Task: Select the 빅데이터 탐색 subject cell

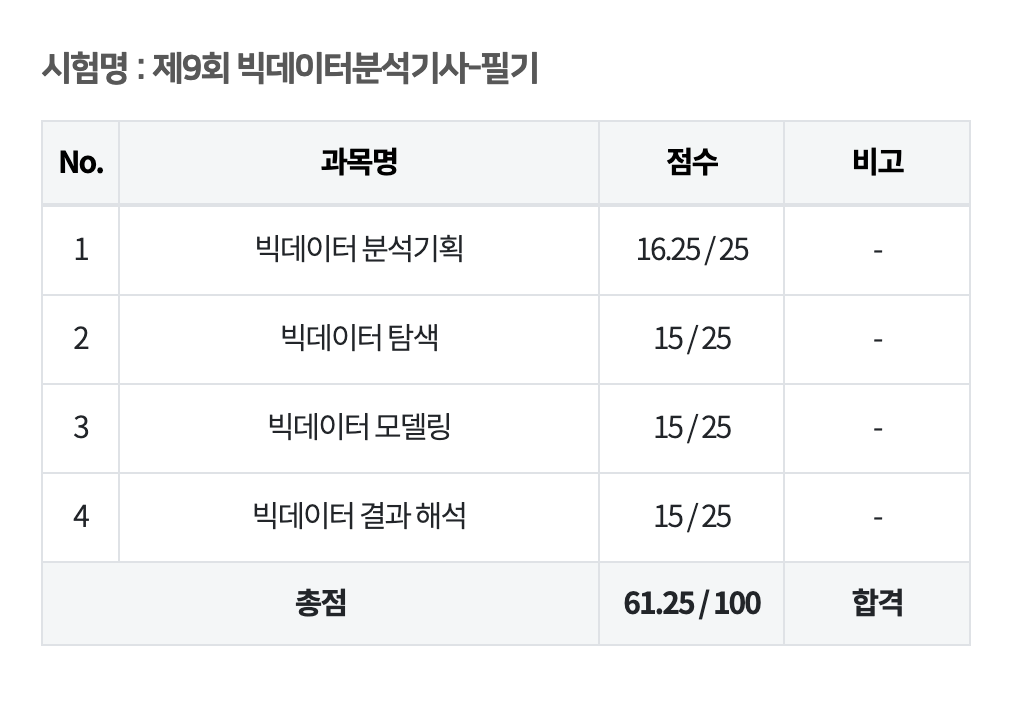Action: pos(359,339)
